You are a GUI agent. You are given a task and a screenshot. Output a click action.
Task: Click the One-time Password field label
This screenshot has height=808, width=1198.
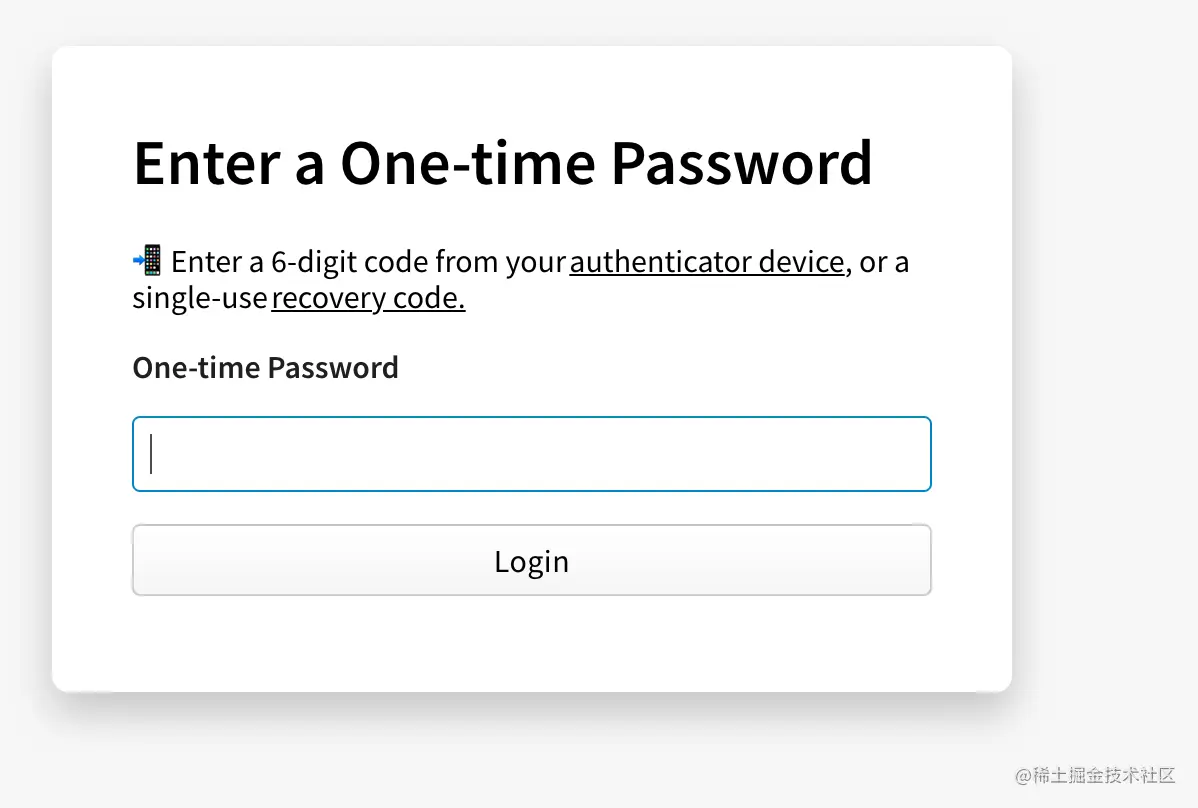265,368
